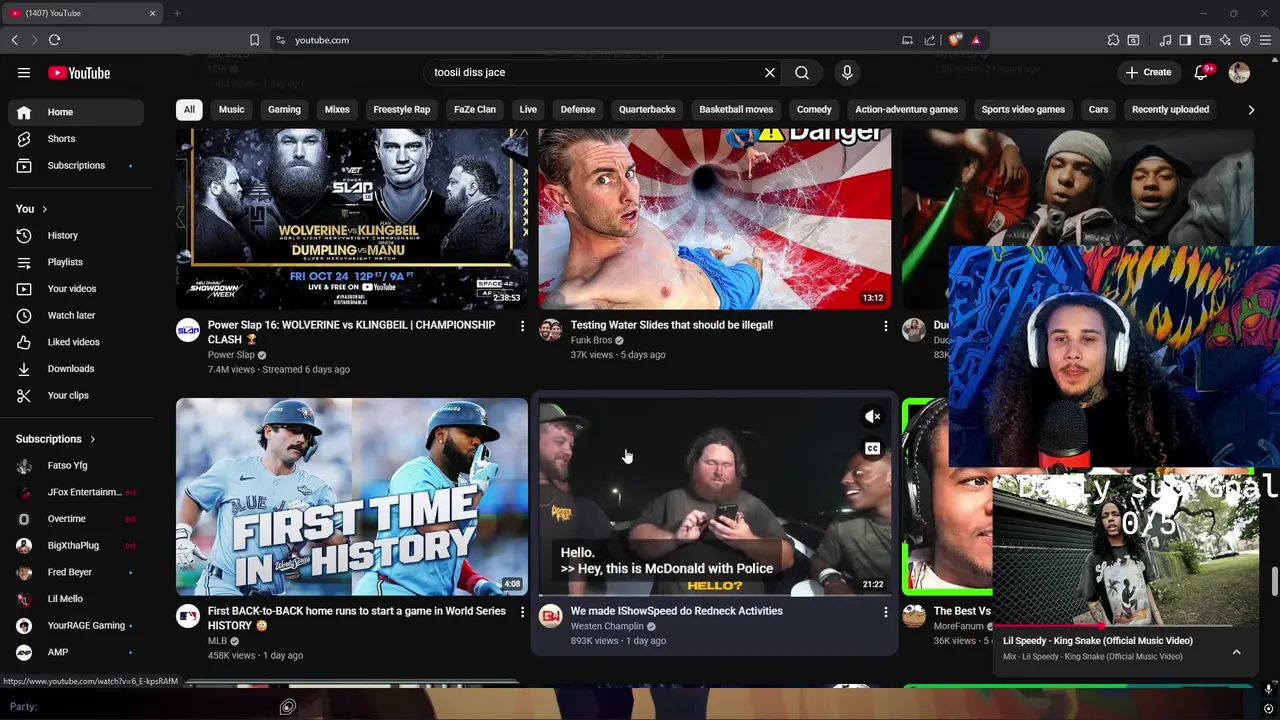Select the All filter chip
Image resolution: width=1280 pixels, height=720 pixels.
pos(189,109)
